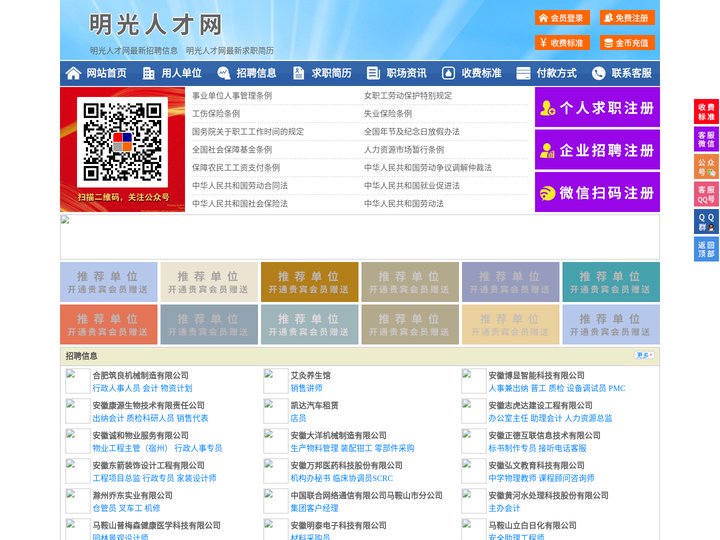Click the card icon beside 付款方式

coord(523,73)
